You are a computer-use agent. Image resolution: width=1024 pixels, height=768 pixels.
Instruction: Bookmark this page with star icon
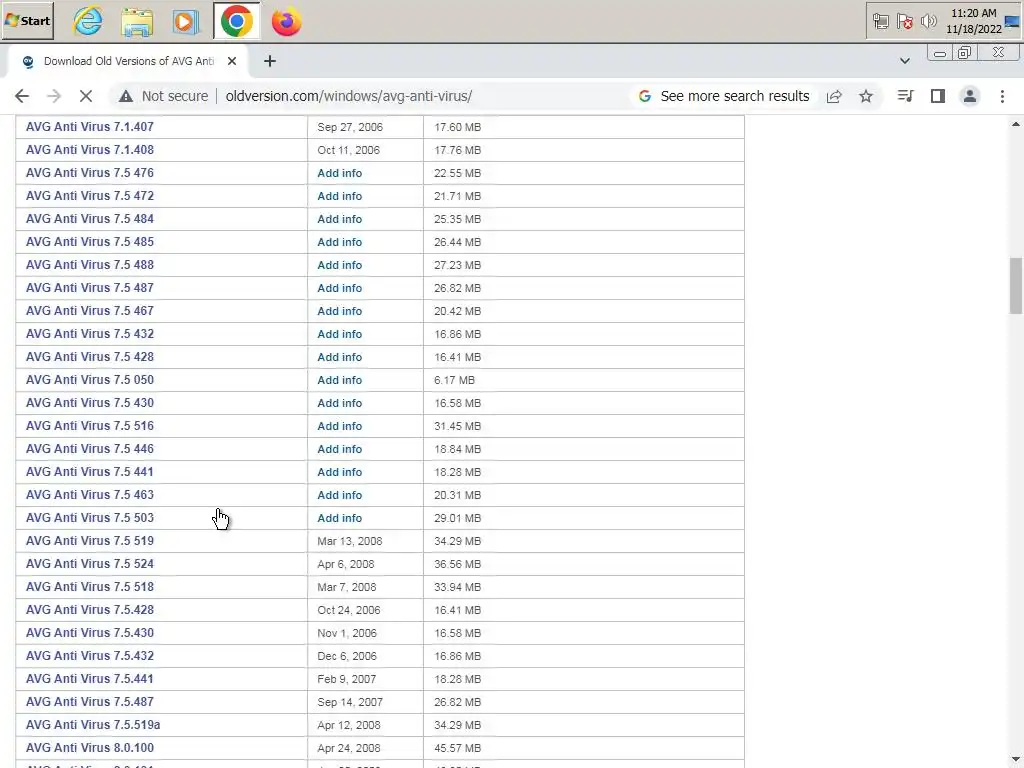tap(866, 96)
